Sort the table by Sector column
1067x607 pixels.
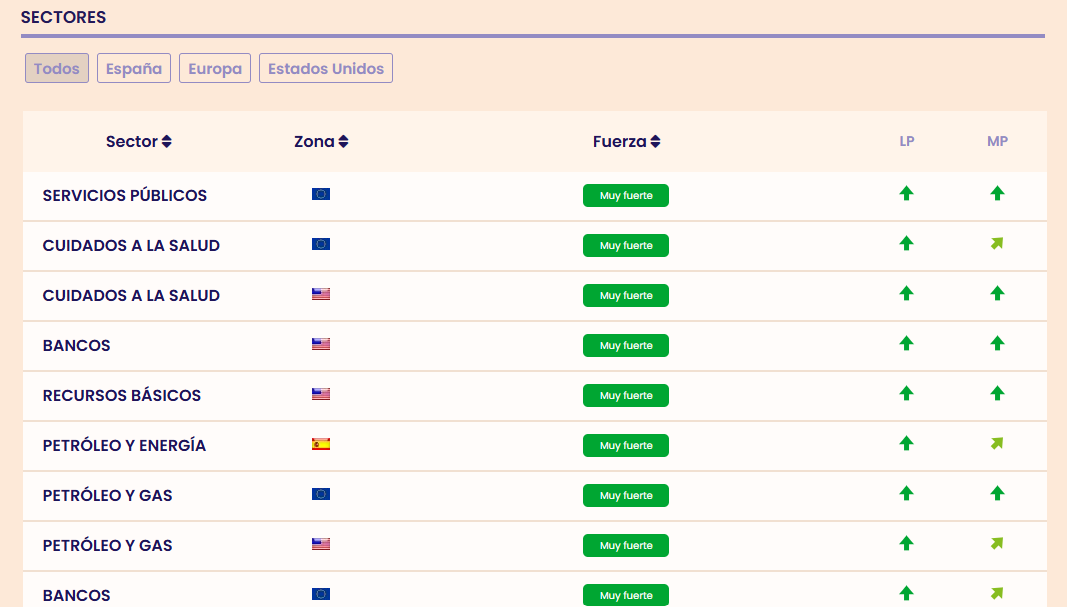click(139, 142)
